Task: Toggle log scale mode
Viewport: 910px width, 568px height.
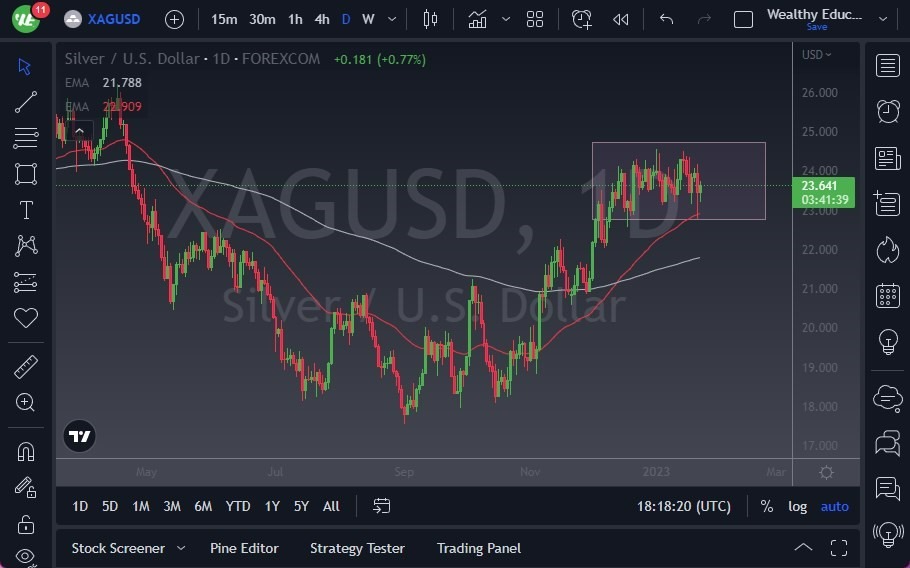Action: [797, 507]
